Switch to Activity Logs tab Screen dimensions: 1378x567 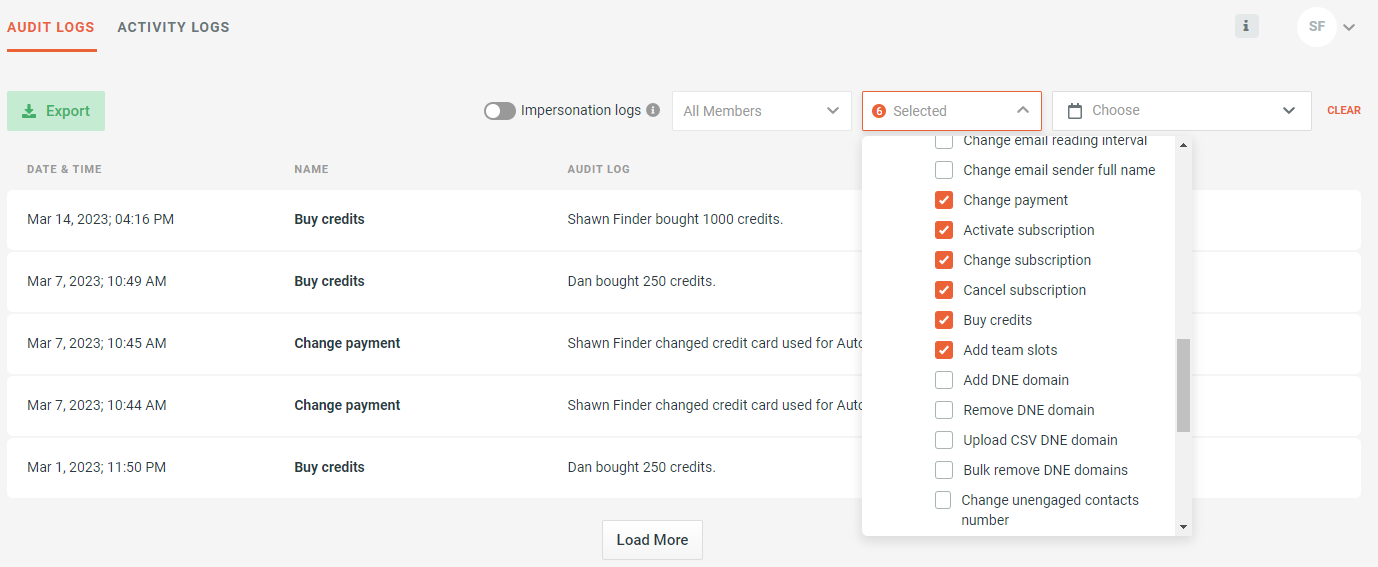pyautogui.click(x=174, y=27)
